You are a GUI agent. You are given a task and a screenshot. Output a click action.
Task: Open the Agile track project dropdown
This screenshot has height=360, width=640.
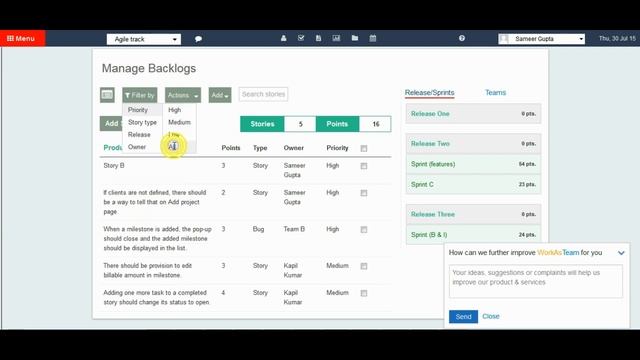coord(144,39)
